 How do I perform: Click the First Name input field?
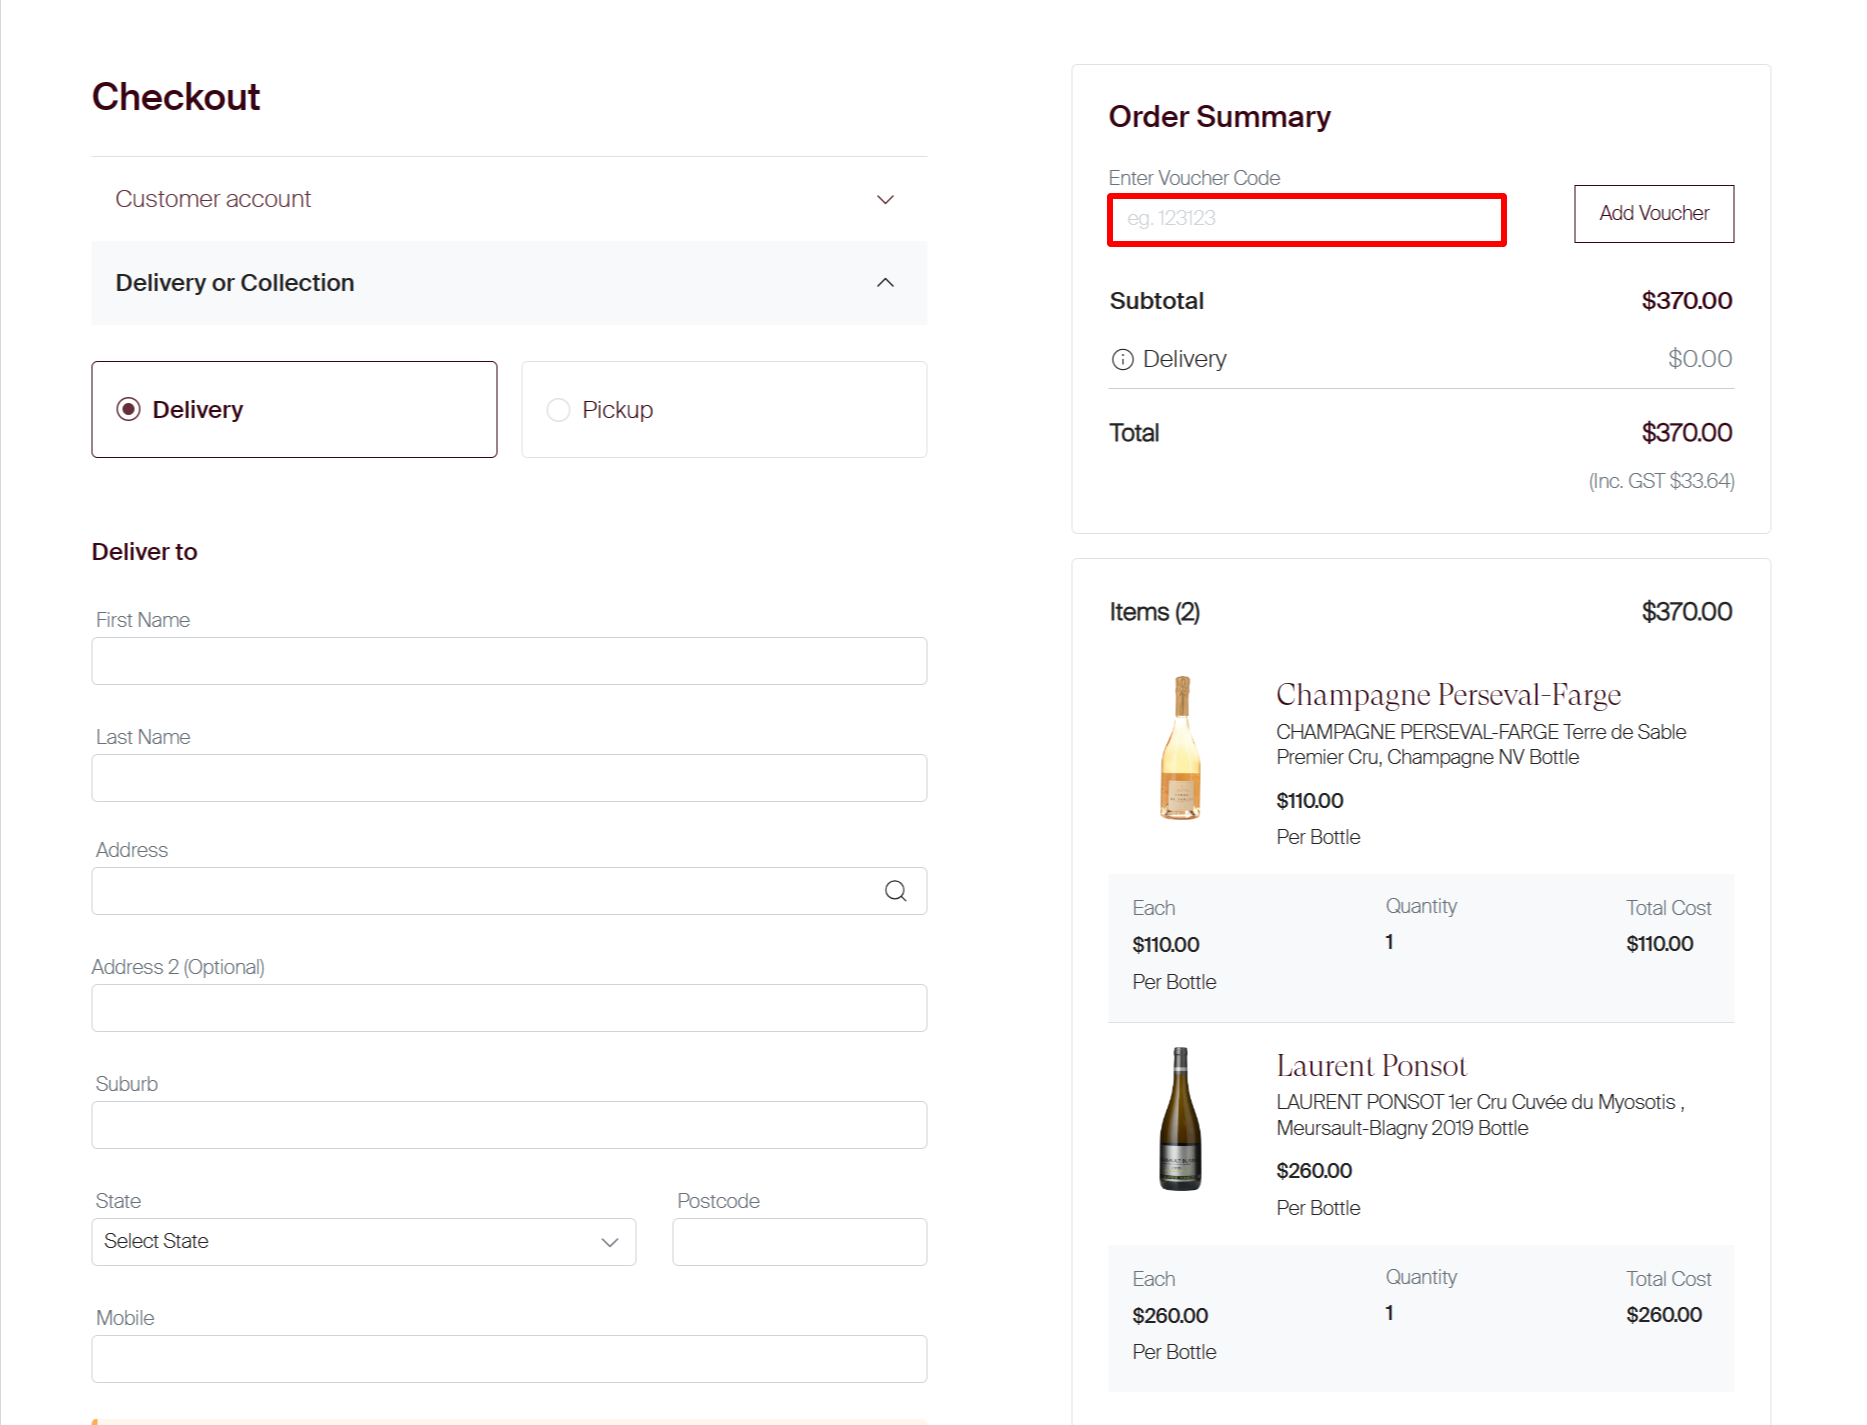509,660
